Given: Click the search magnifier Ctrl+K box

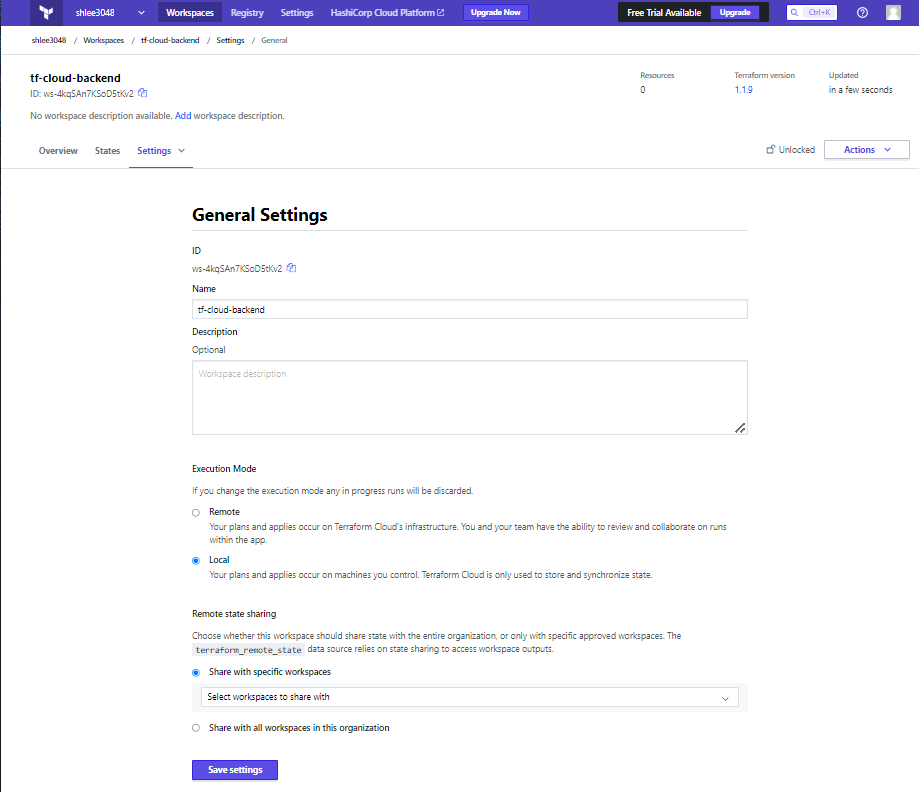Looking at the screenshot, I should [811, 12].
